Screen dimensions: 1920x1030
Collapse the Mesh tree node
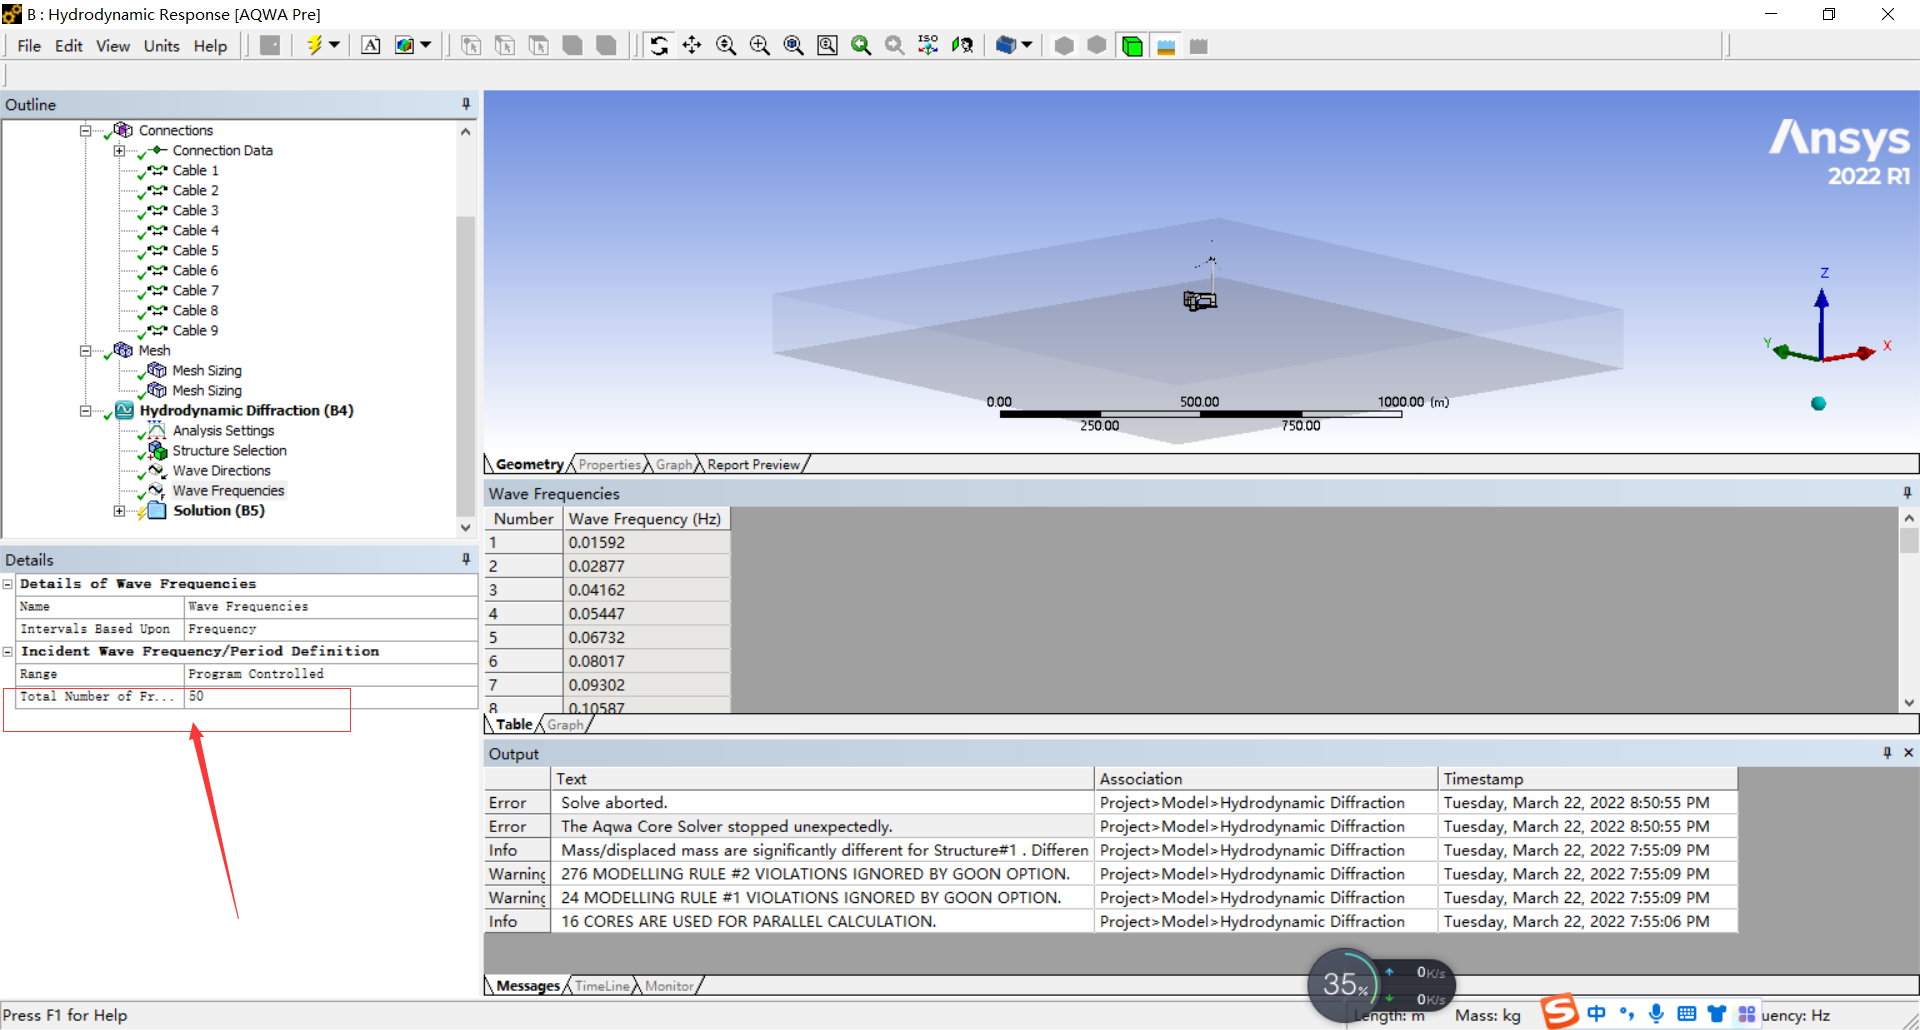pyautogui.click(x=86, y=351)
